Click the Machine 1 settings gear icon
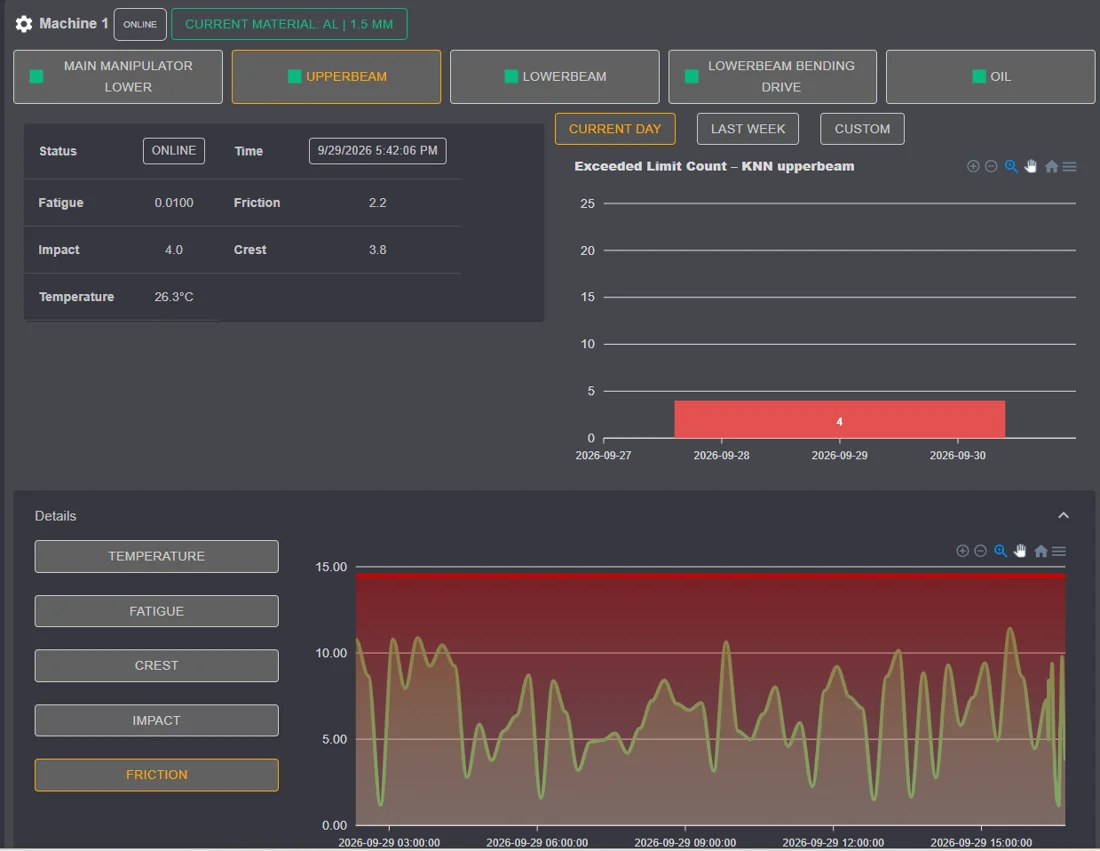 click(x=24, y=24)
